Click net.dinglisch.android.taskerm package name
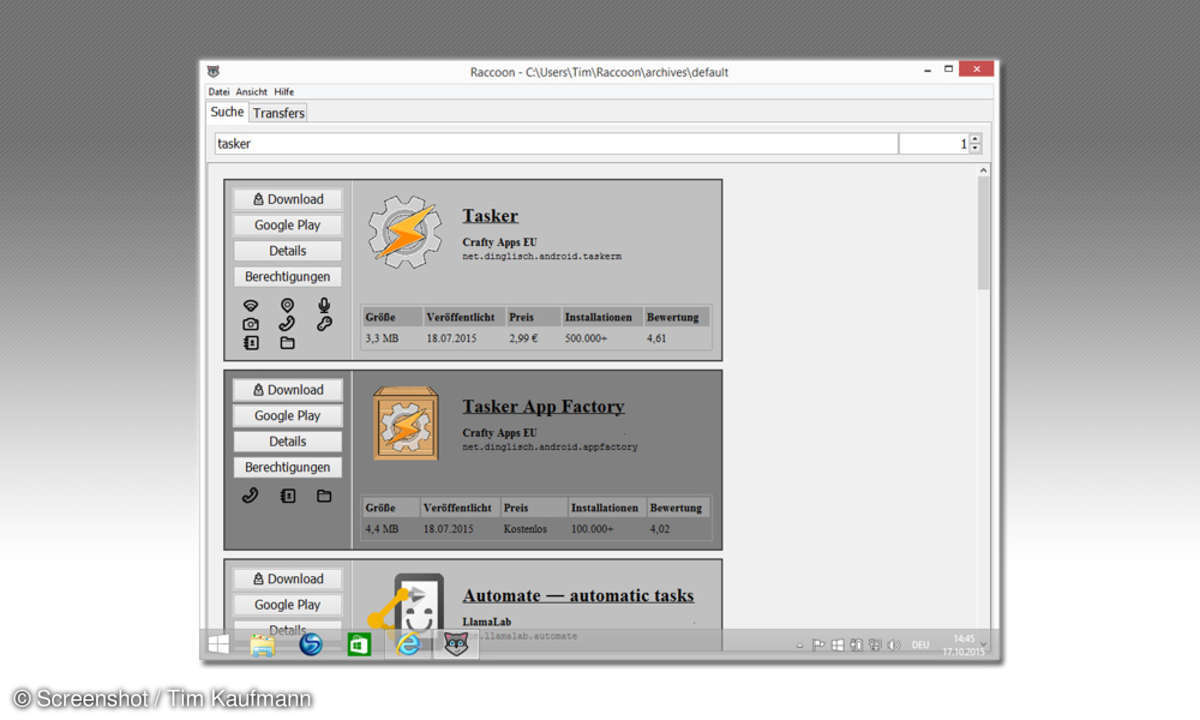This screenshot has width=1200, height=720. tap(542, 257)
